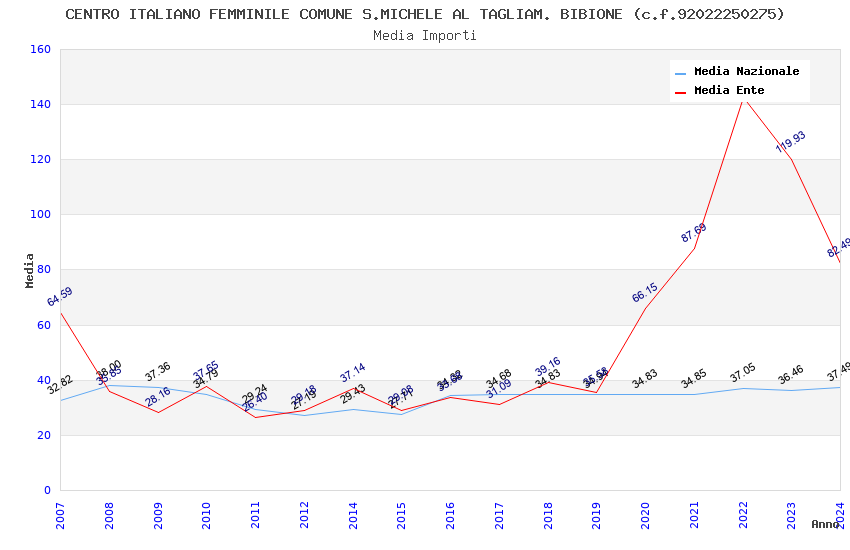Screen dimensions: 850x550
Task: Click y-axis tick label 120
Action: coord(41,159)
